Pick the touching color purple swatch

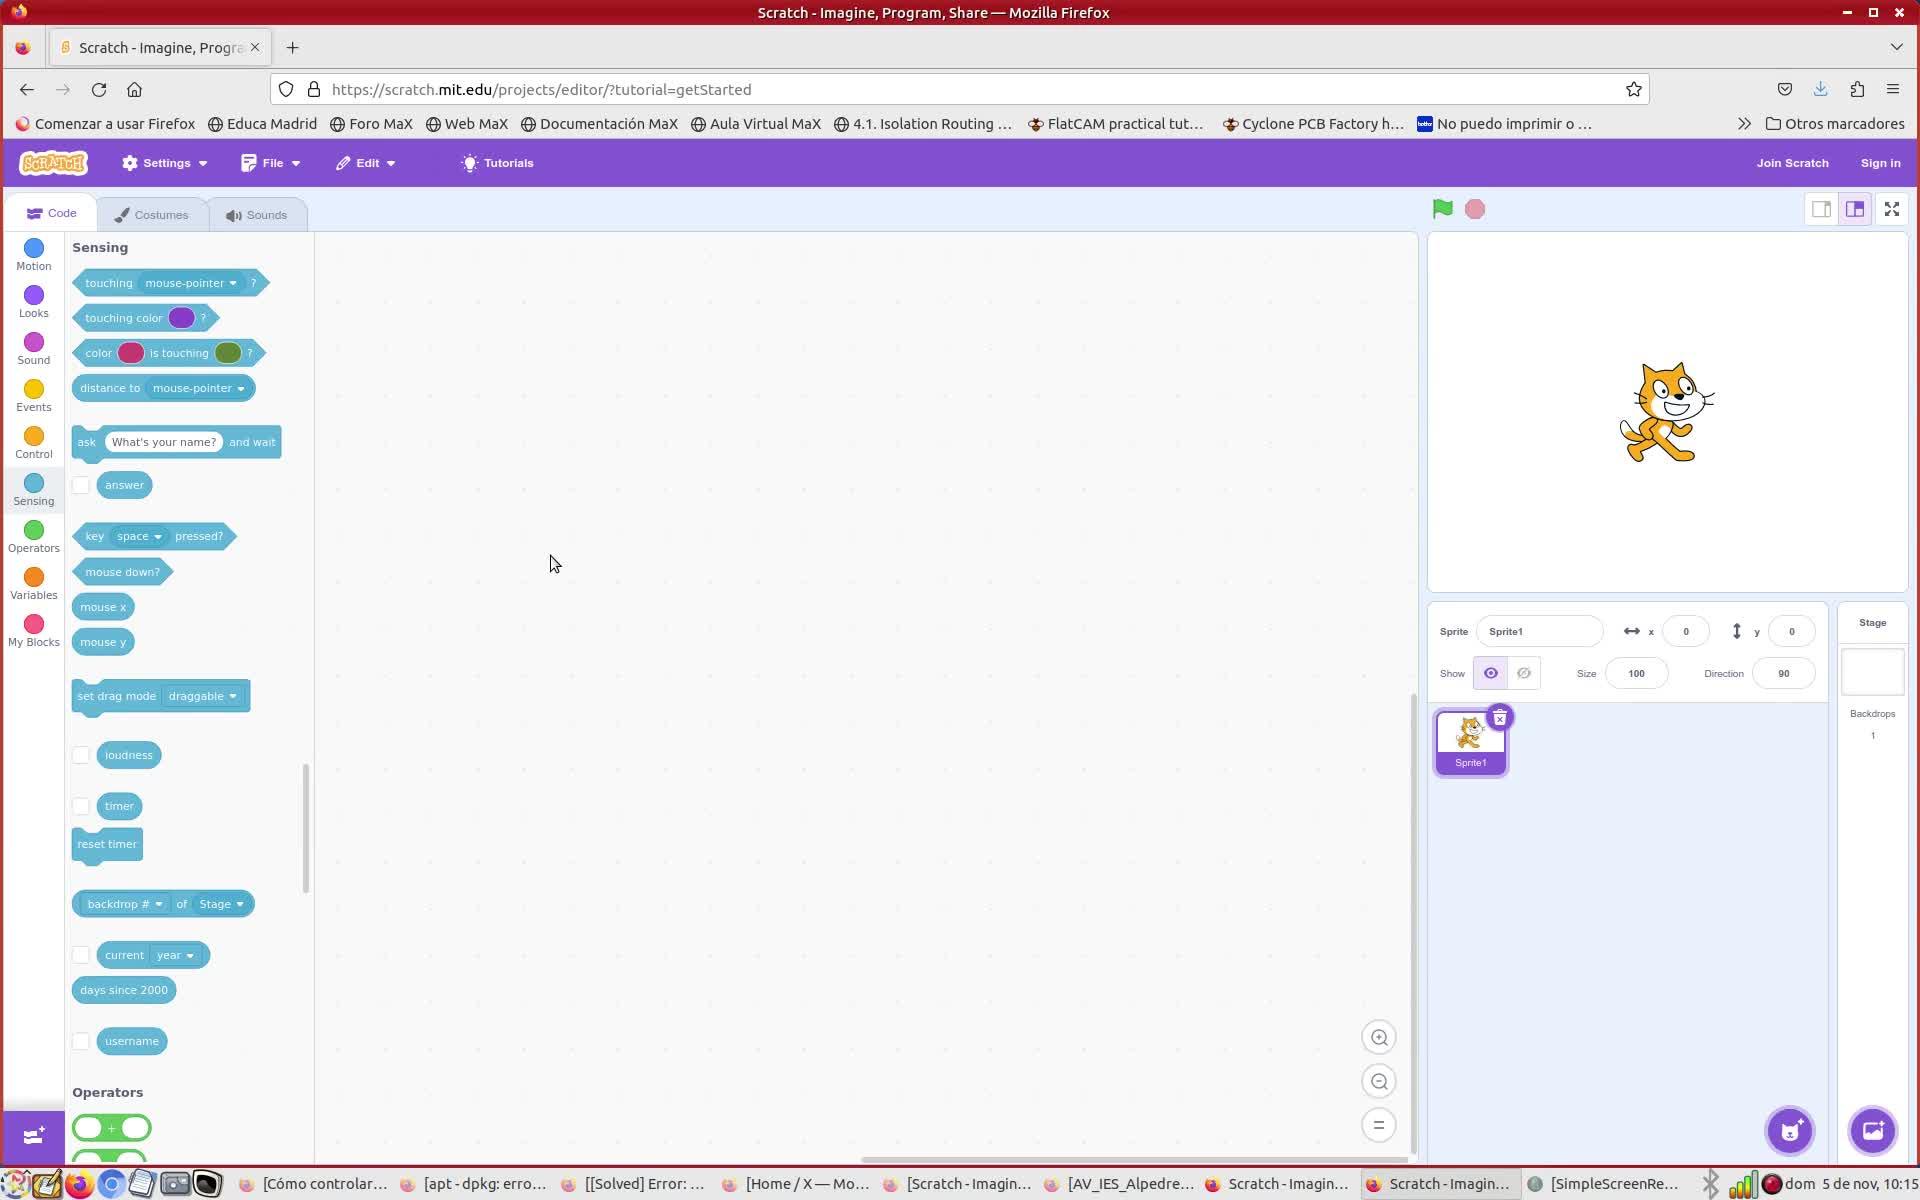coord(181,318)
